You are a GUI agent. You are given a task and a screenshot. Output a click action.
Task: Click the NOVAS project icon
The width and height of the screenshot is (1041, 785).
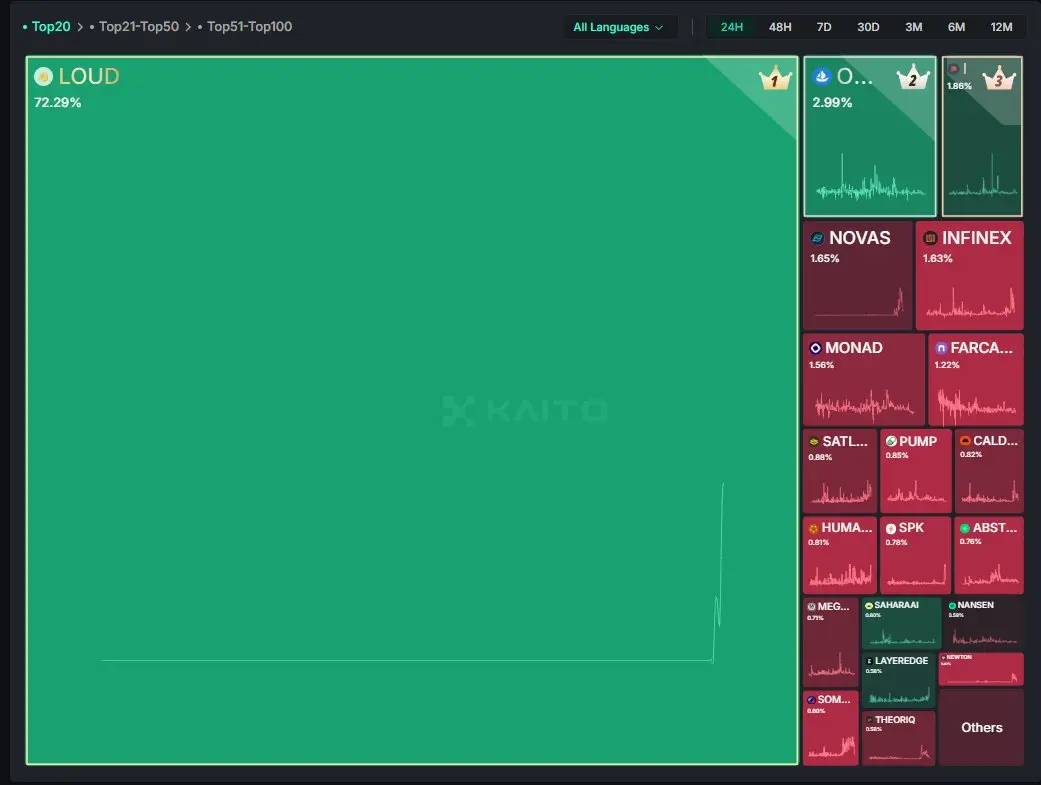[x=817, y=238]
